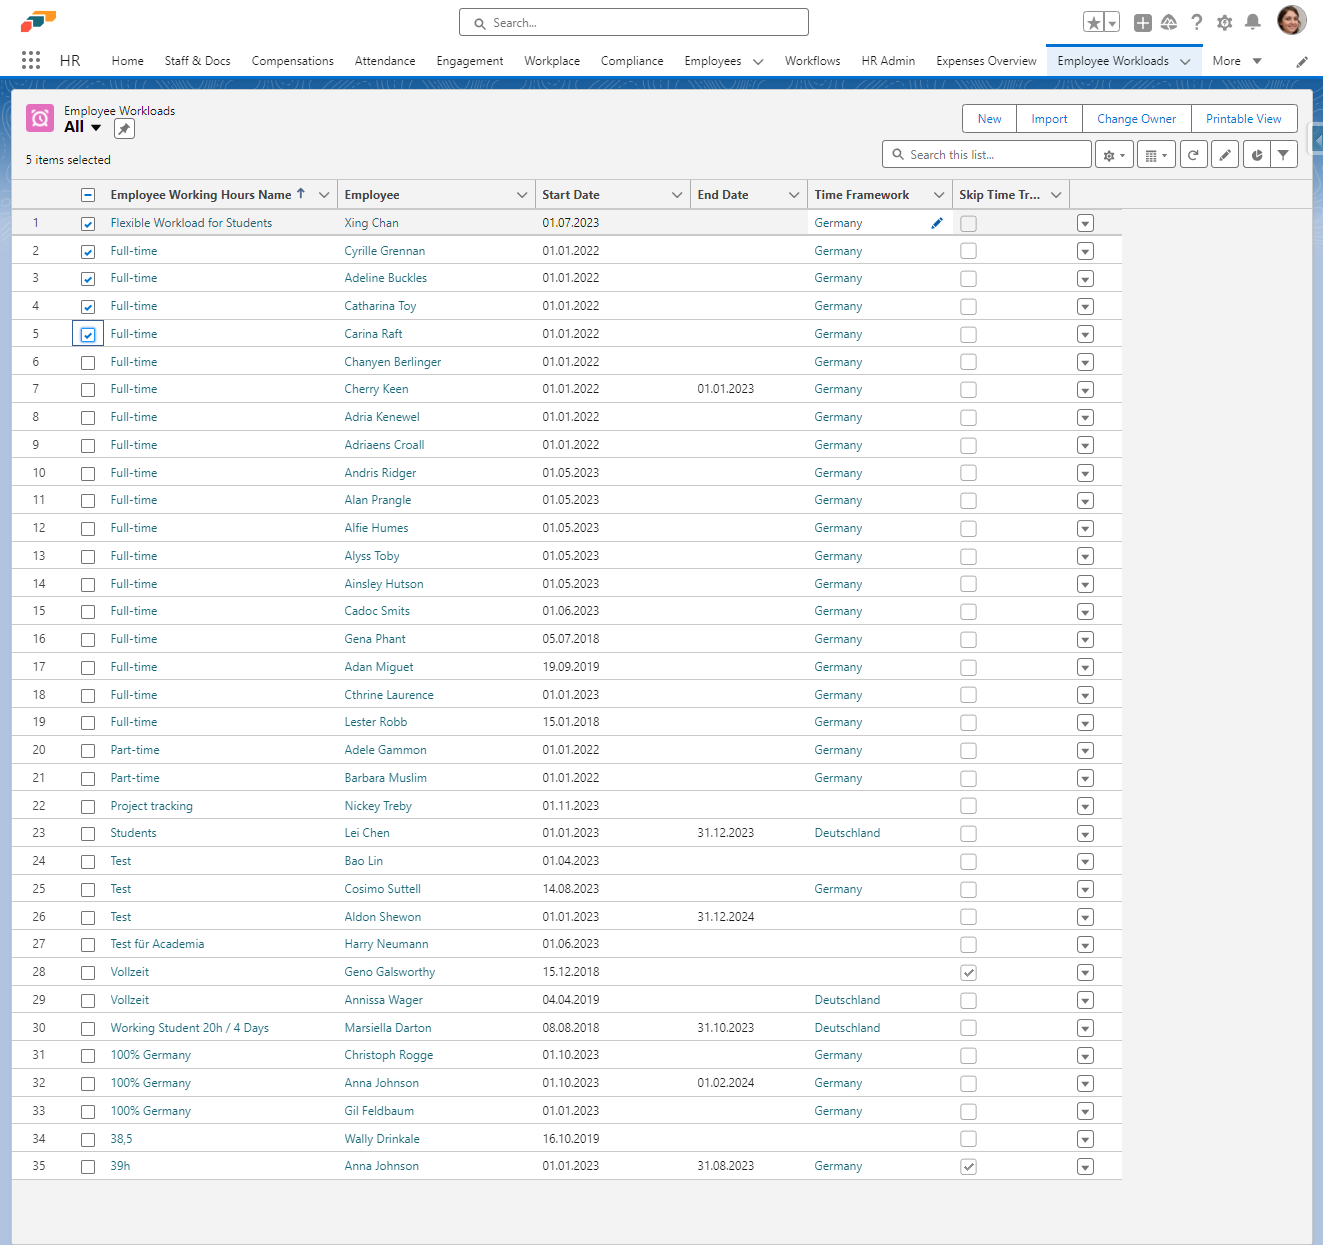Expand the Employees tab menu
This screenshot has width=1323, height=1245.
757,61
